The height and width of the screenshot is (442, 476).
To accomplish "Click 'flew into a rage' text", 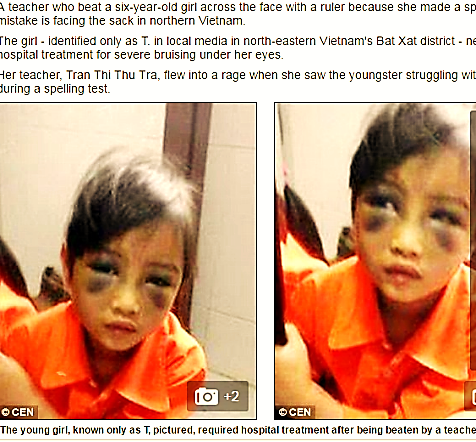I will tap(203, 75).
